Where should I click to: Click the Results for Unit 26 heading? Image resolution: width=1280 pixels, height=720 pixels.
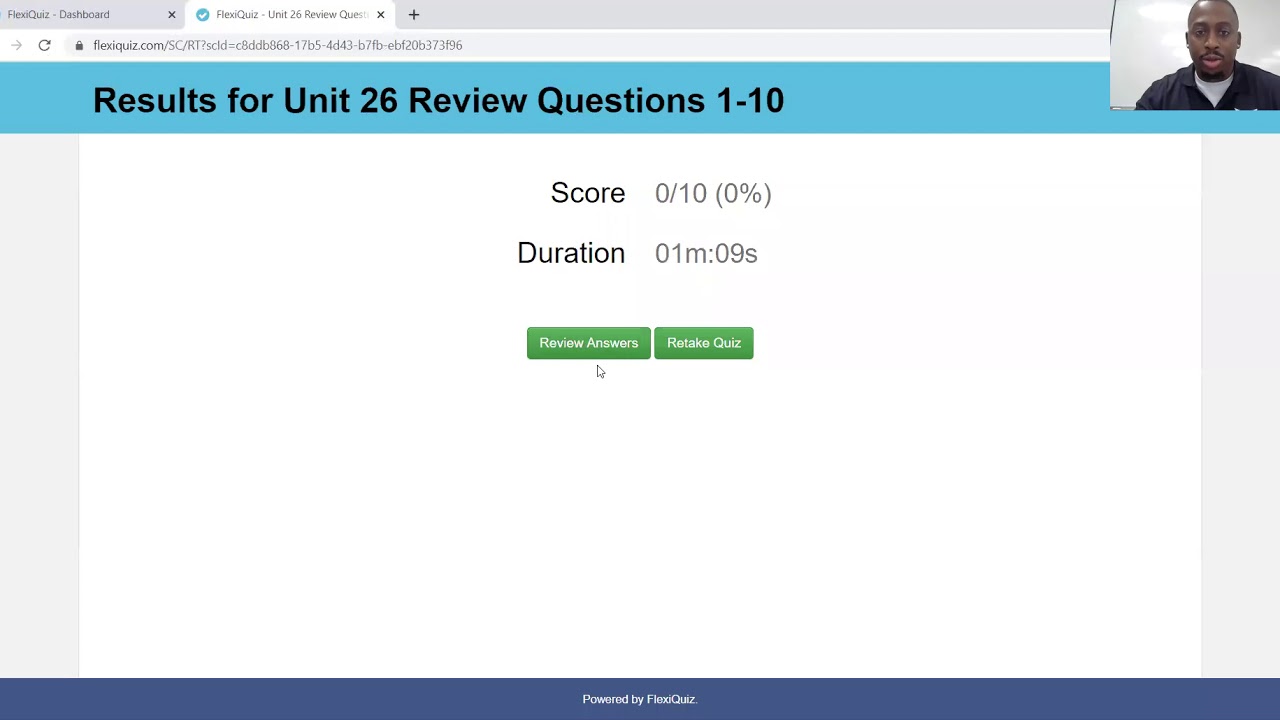click(438, 100)
